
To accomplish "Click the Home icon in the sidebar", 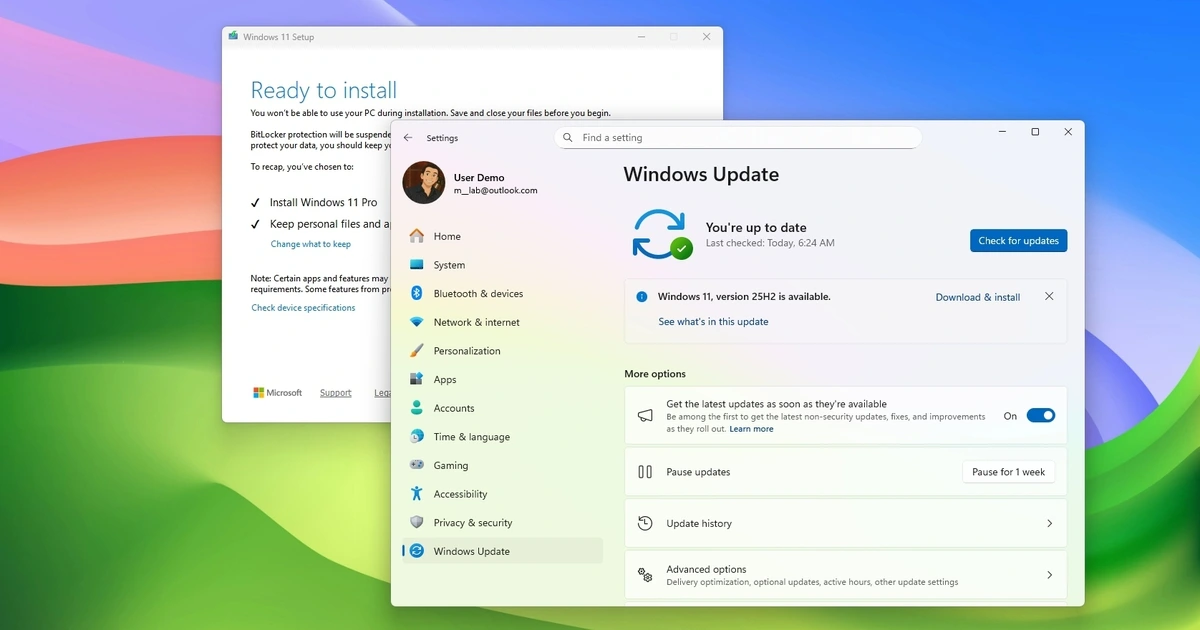I will pos(417,237).
